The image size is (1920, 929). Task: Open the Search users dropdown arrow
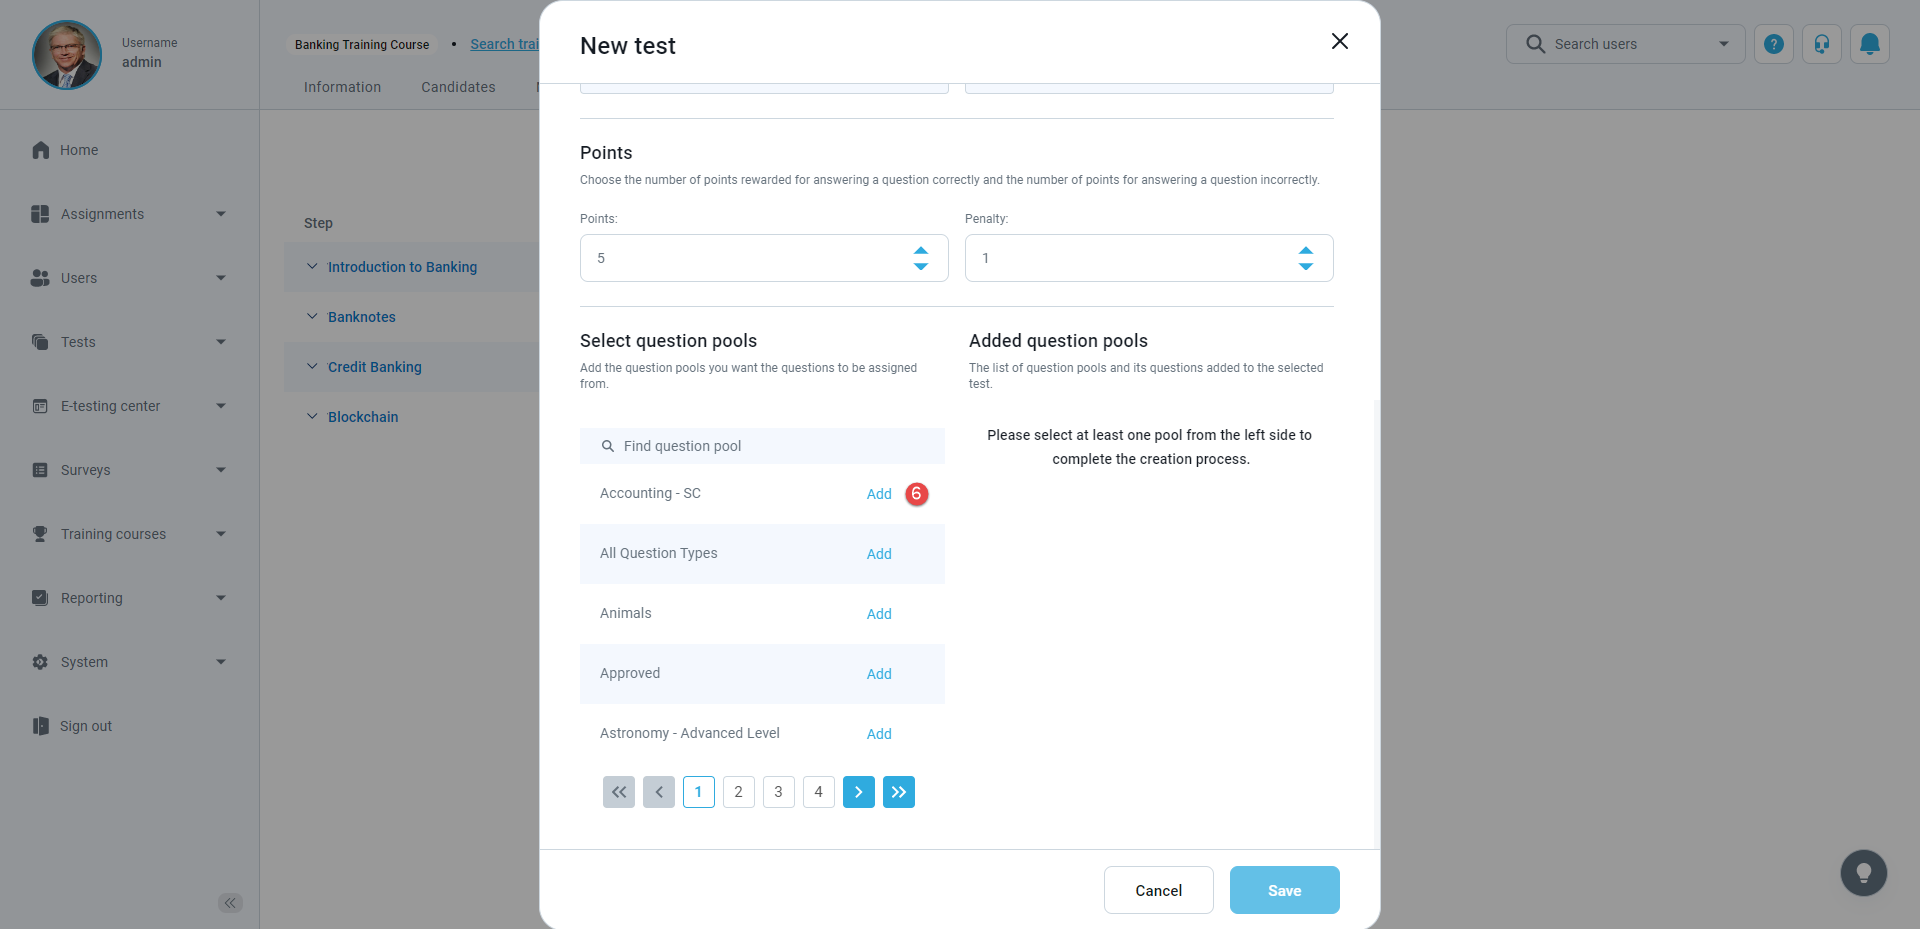(1723, 44)
